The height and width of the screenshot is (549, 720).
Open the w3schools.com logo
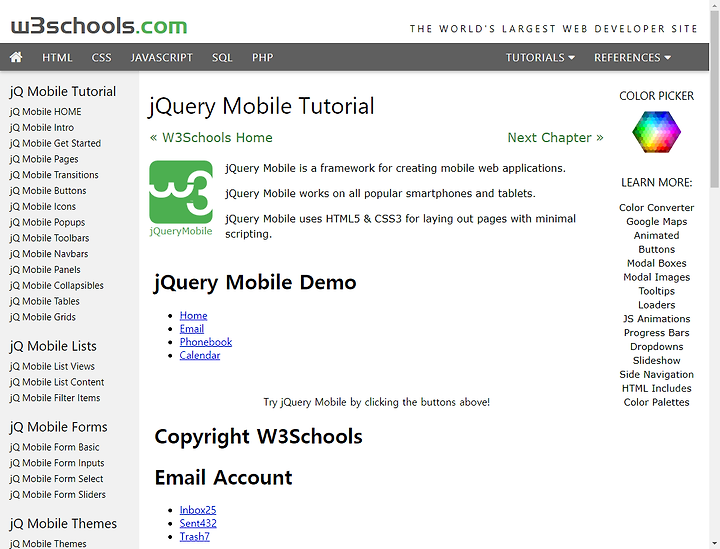[99, 26]
